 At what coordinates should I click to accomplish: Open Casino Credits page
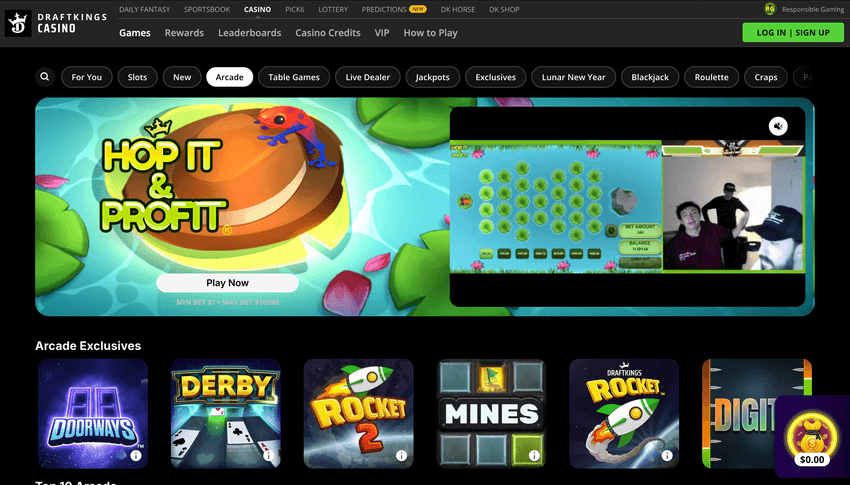point(328,33)
